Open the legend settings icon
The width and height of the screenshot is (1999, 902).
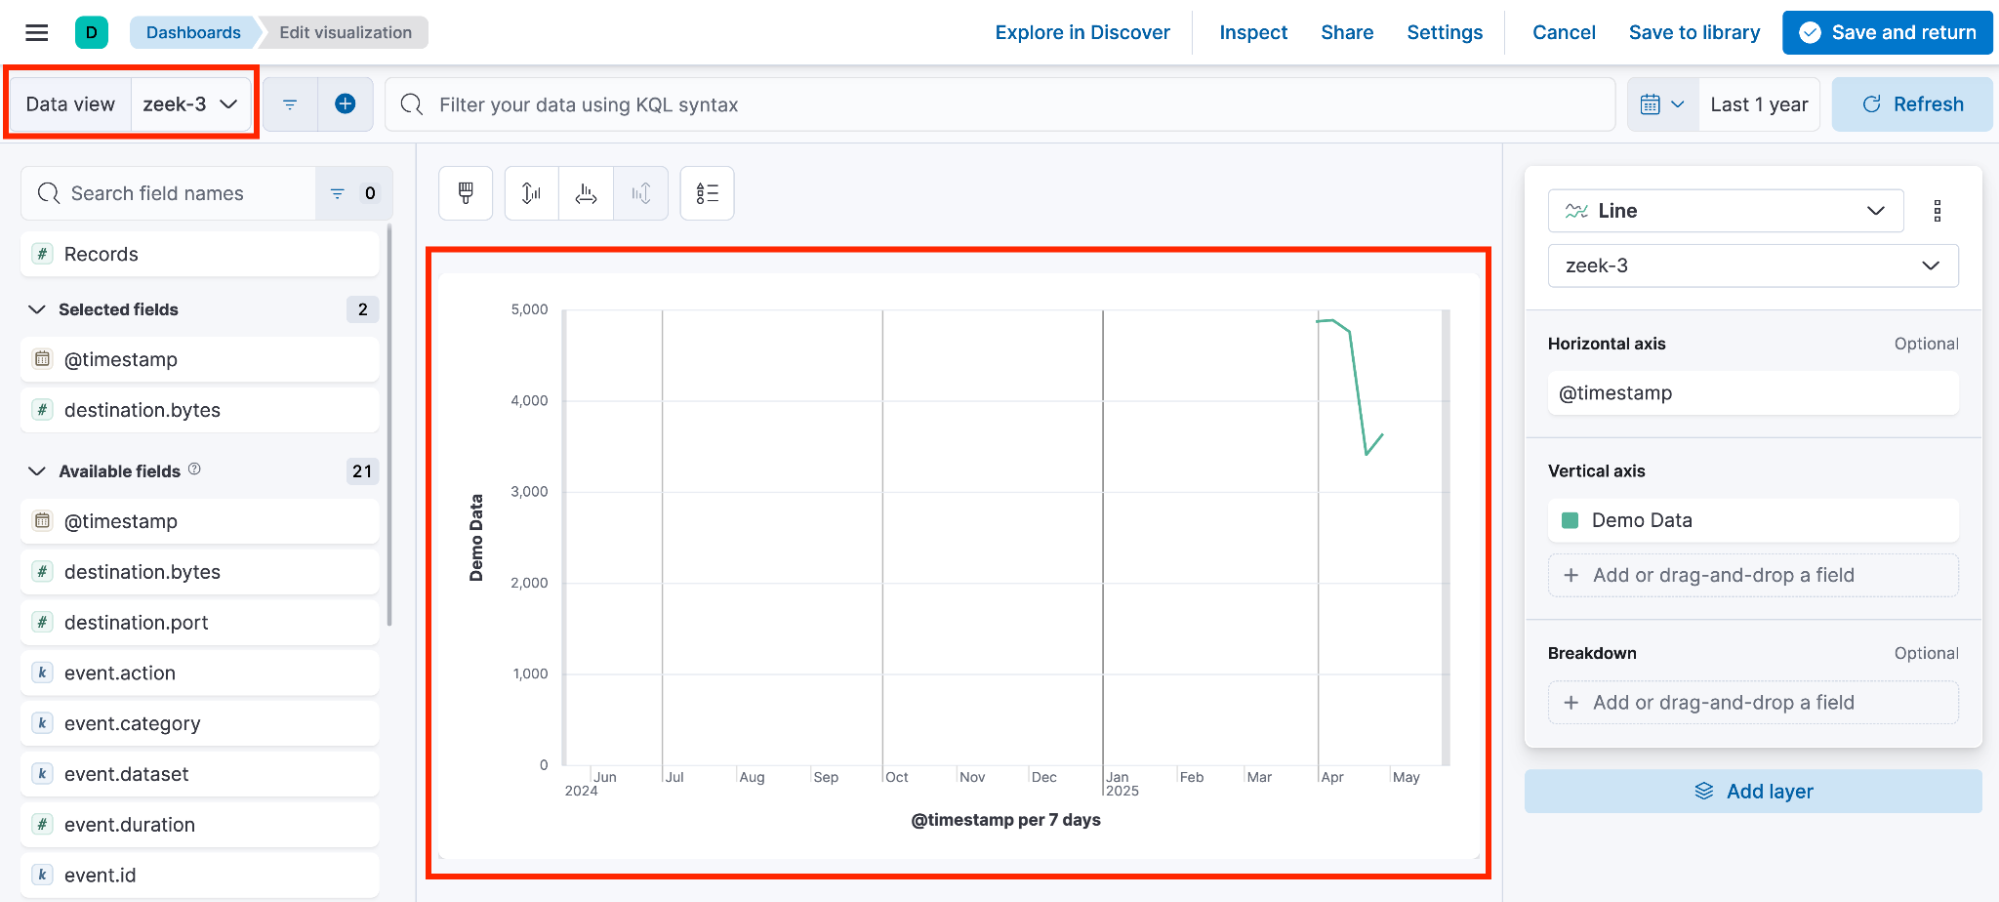(x=707, y=193)
